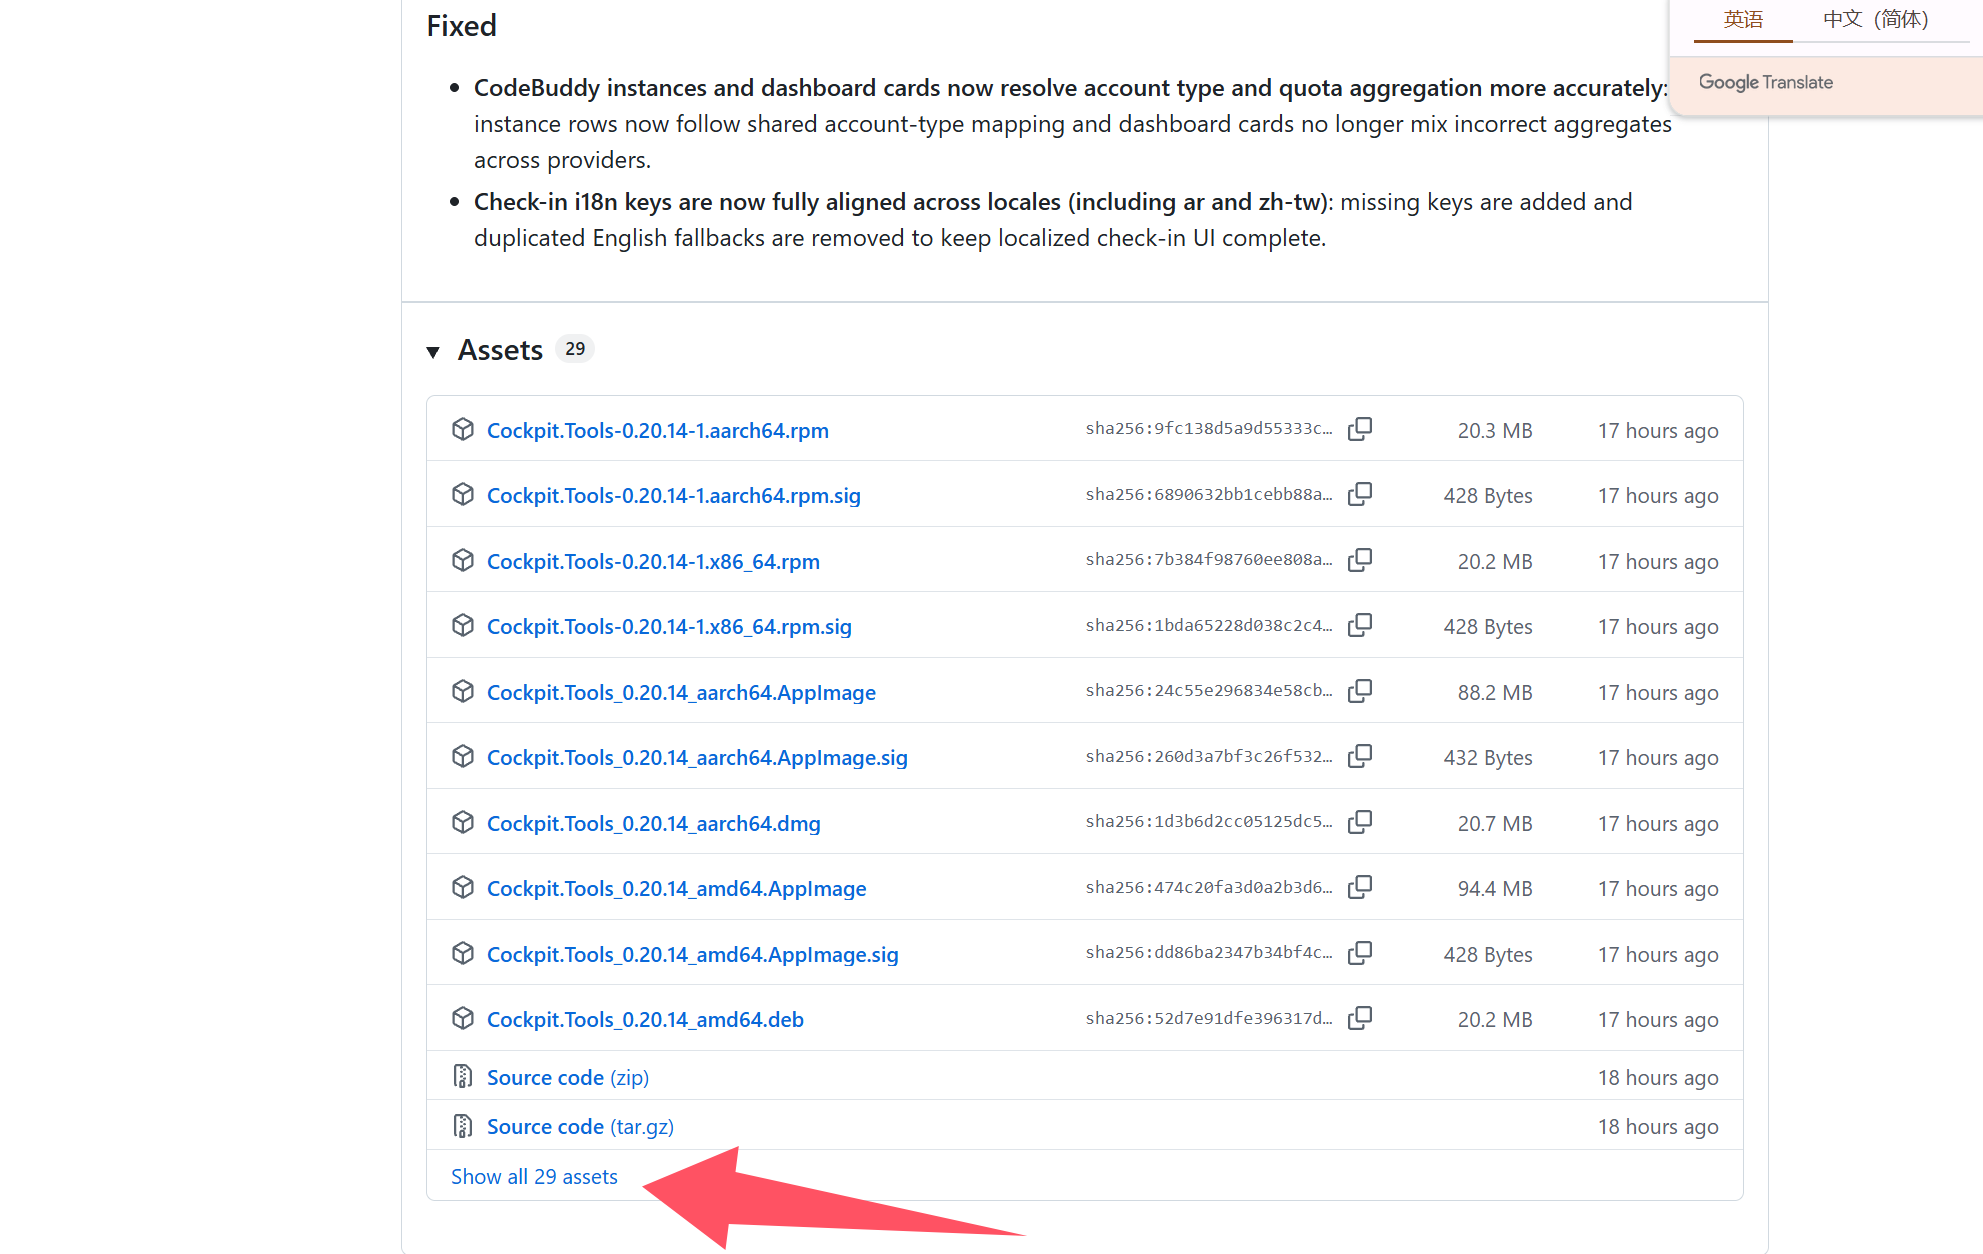
Task: Expand list via Show all 29 assets
Action: [534, 1176]
